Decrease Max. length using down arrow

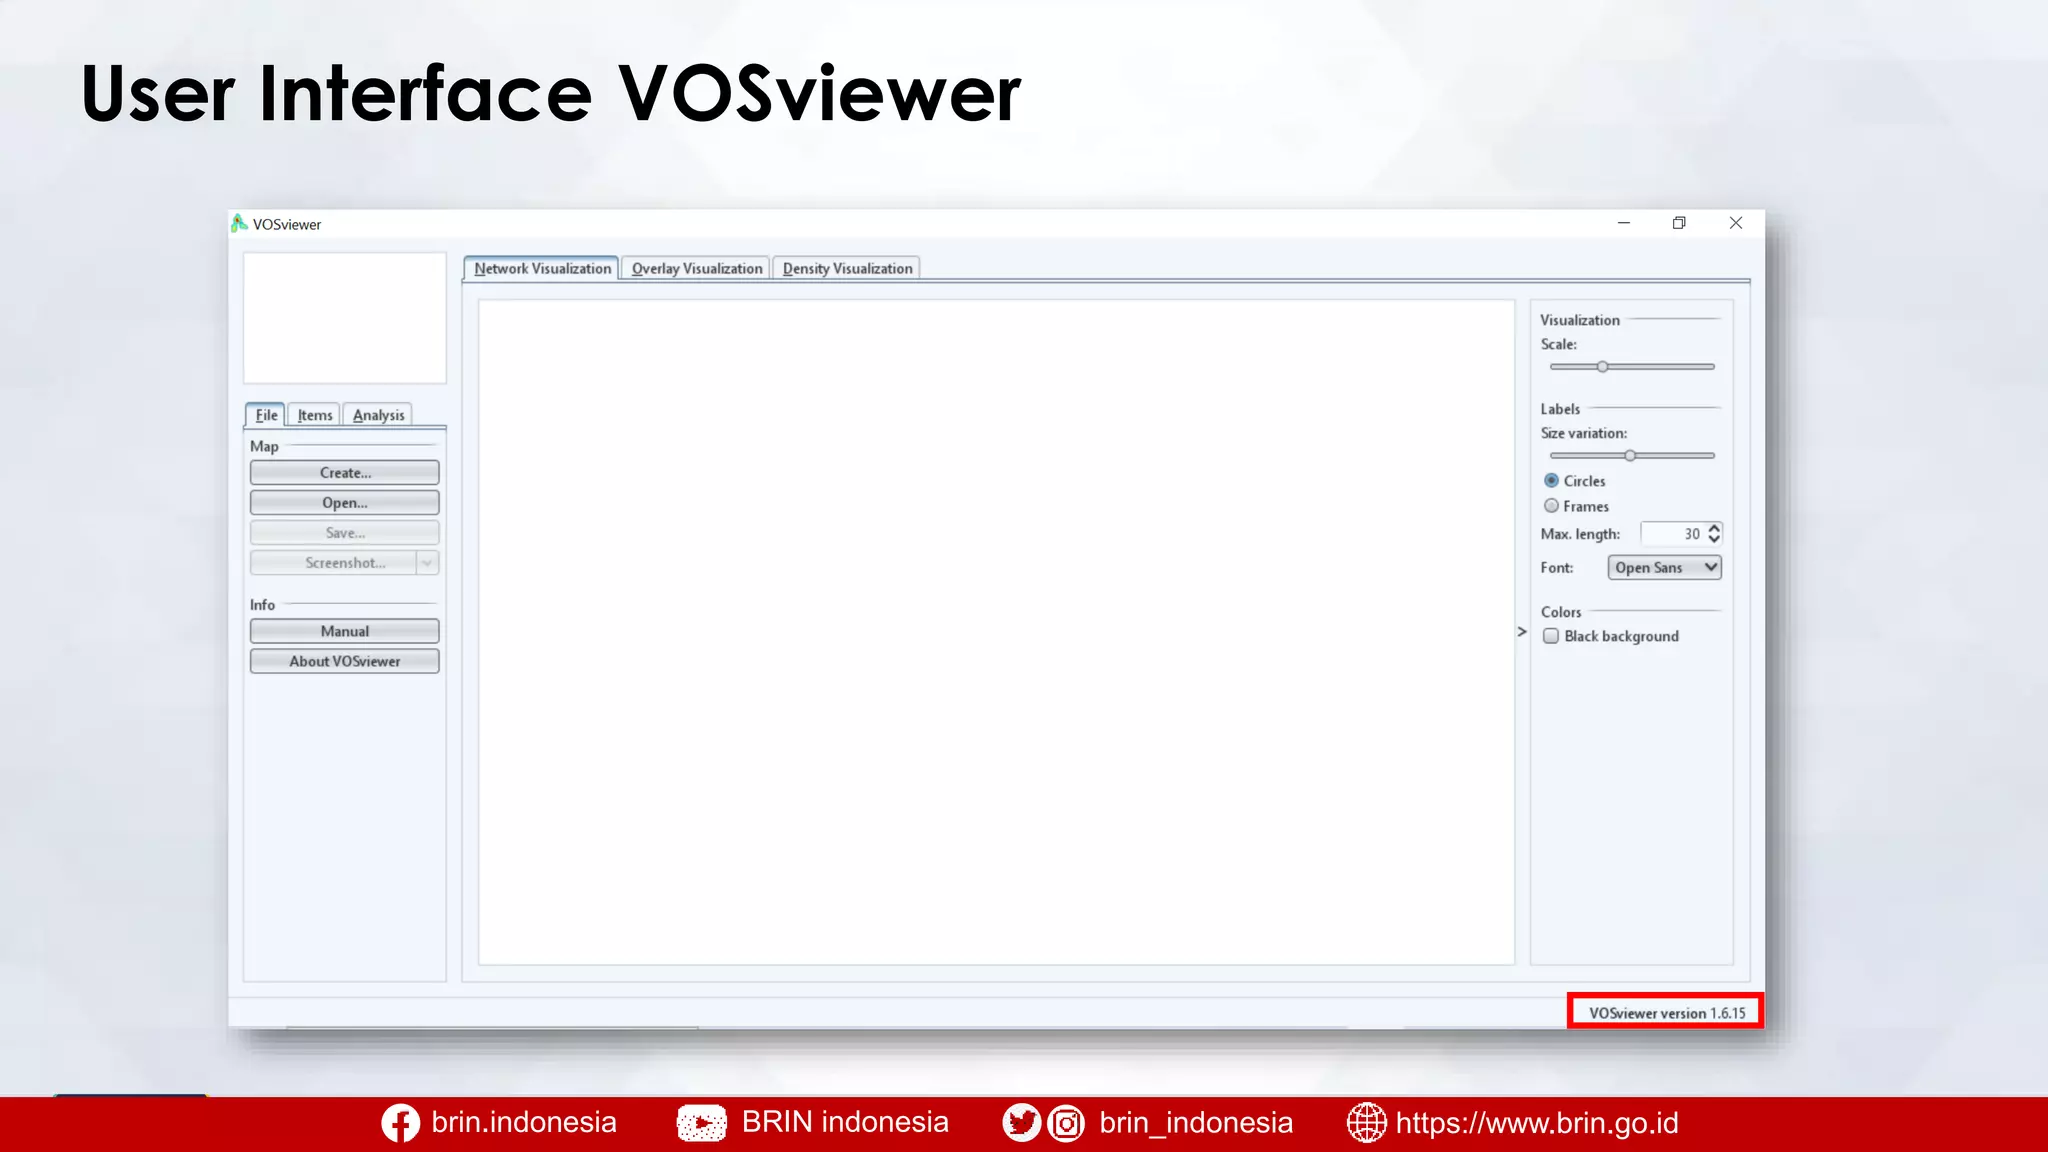(1714, 539)
